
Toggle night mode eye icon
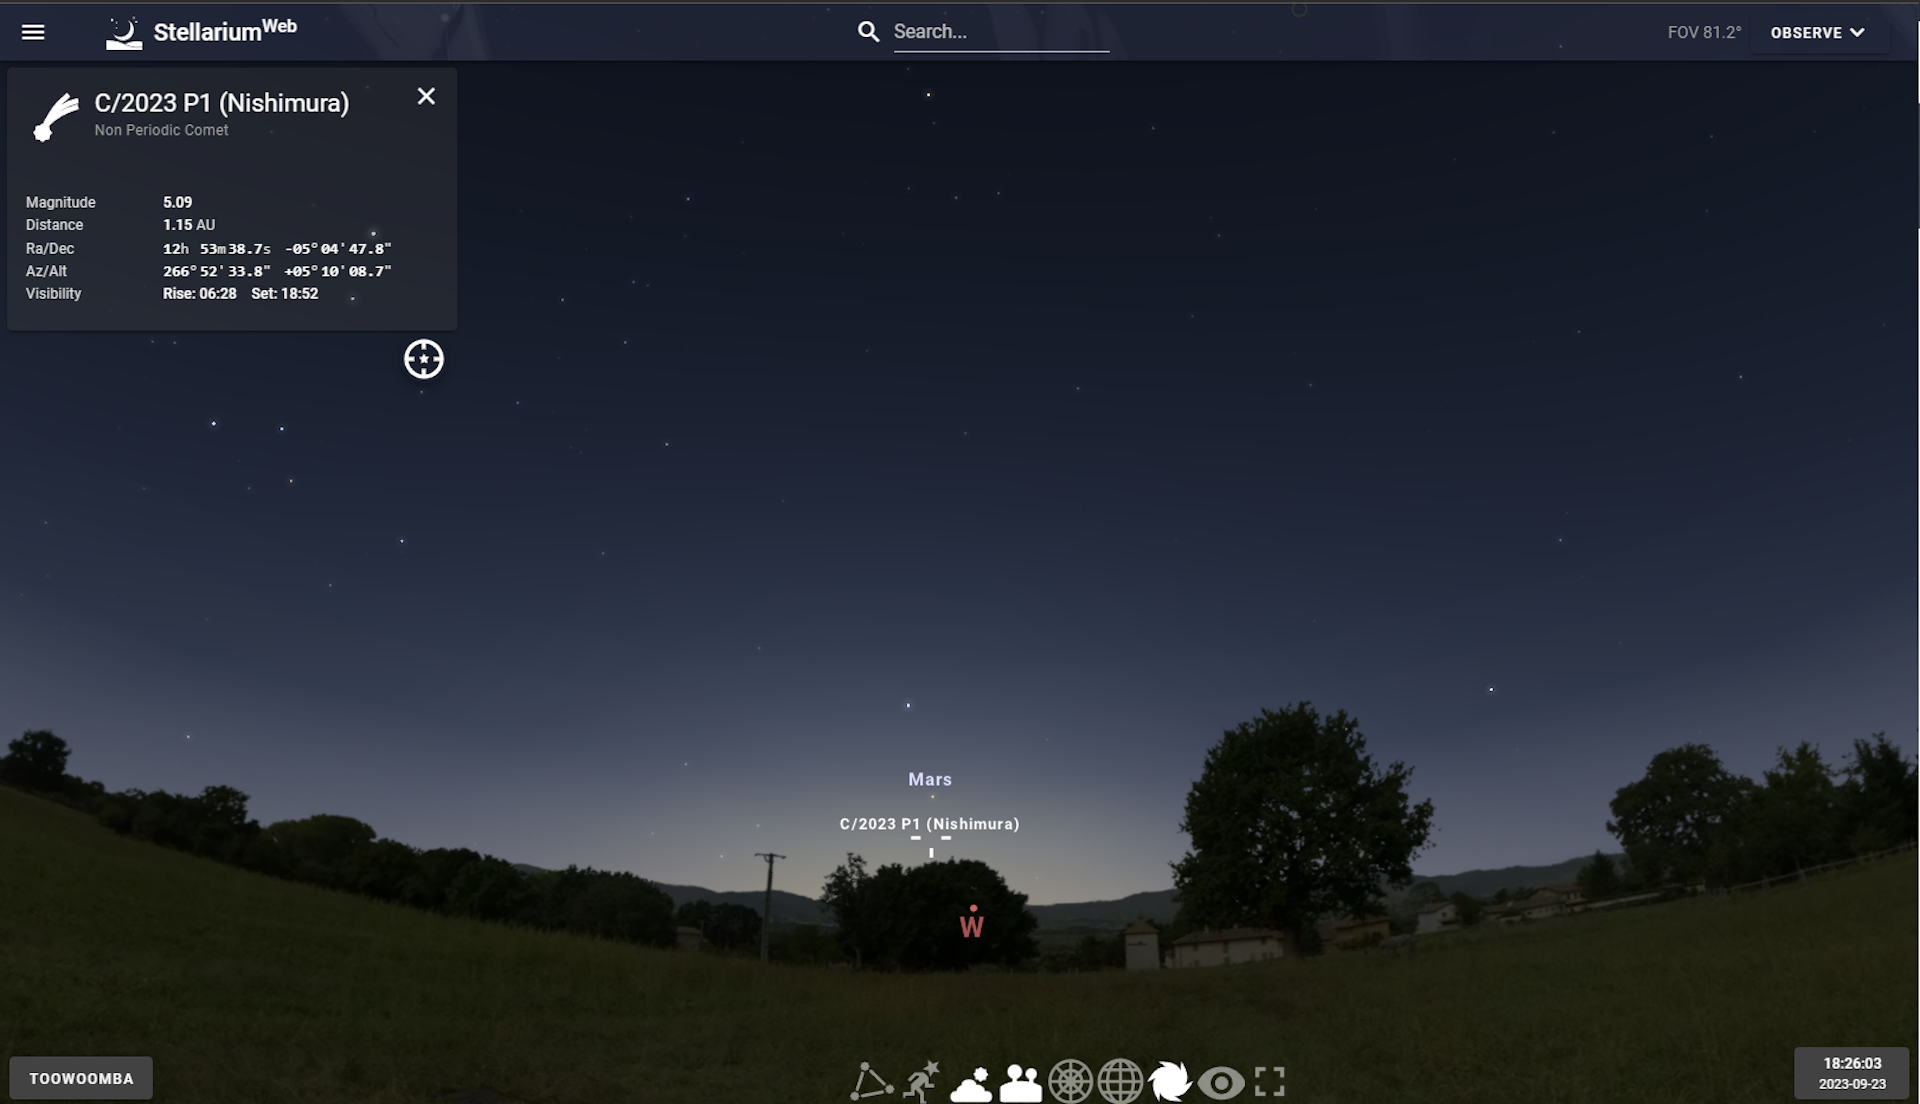[1221, 1082]
